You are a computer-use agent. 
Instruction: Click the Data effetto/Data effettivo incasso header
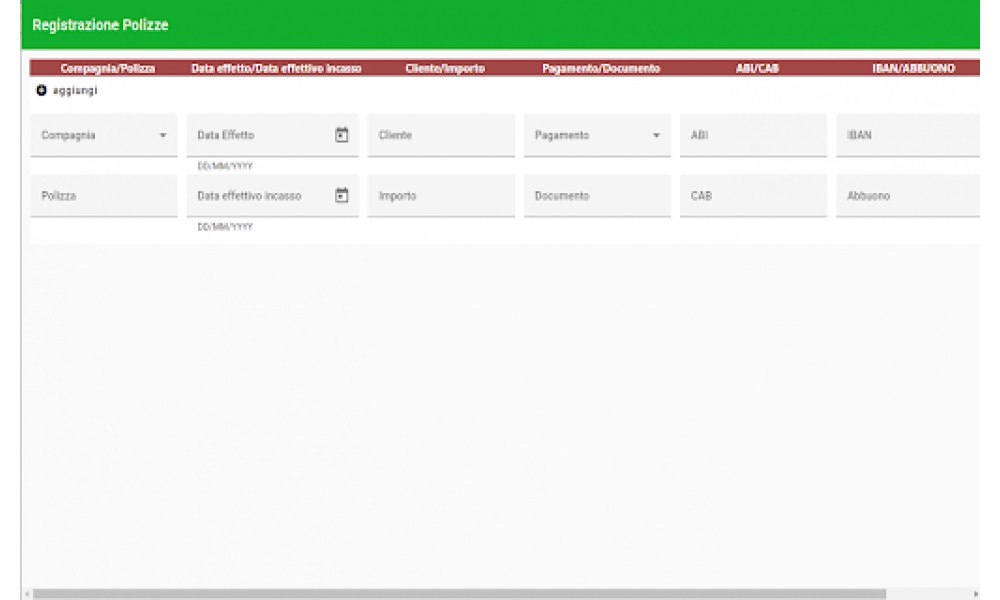pyautogui.click(x=276, y=68)
